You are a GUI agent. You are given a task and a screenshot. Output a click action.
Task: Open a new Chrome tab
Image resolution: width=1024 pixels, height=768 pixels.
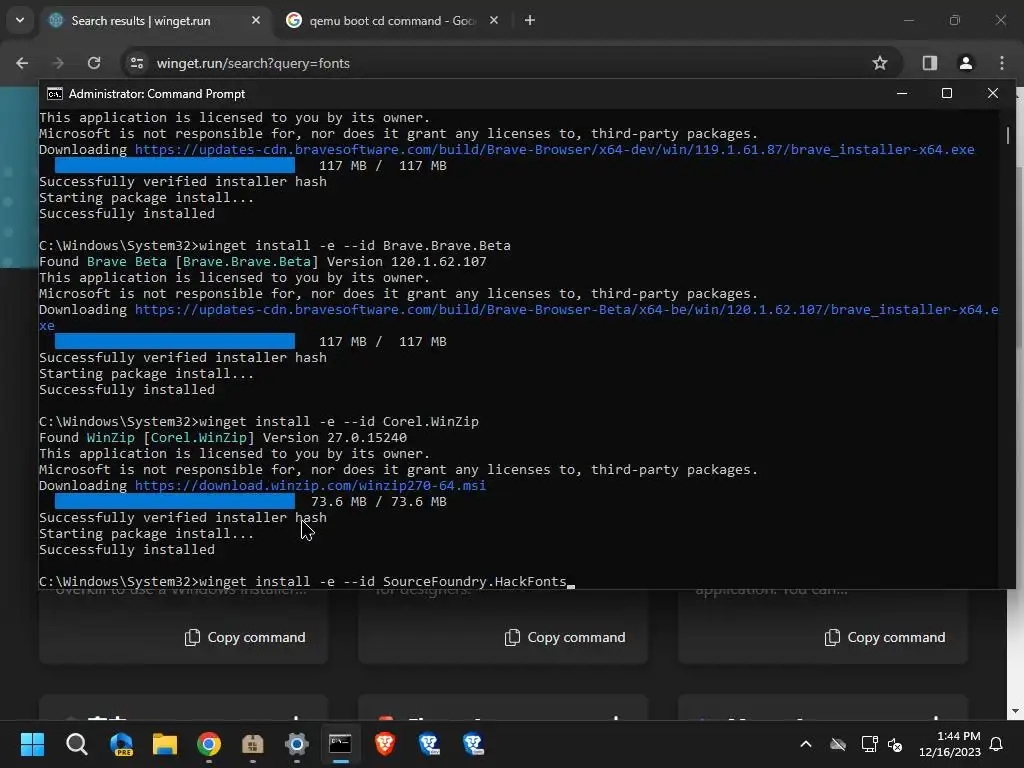(x=530, y=21)
